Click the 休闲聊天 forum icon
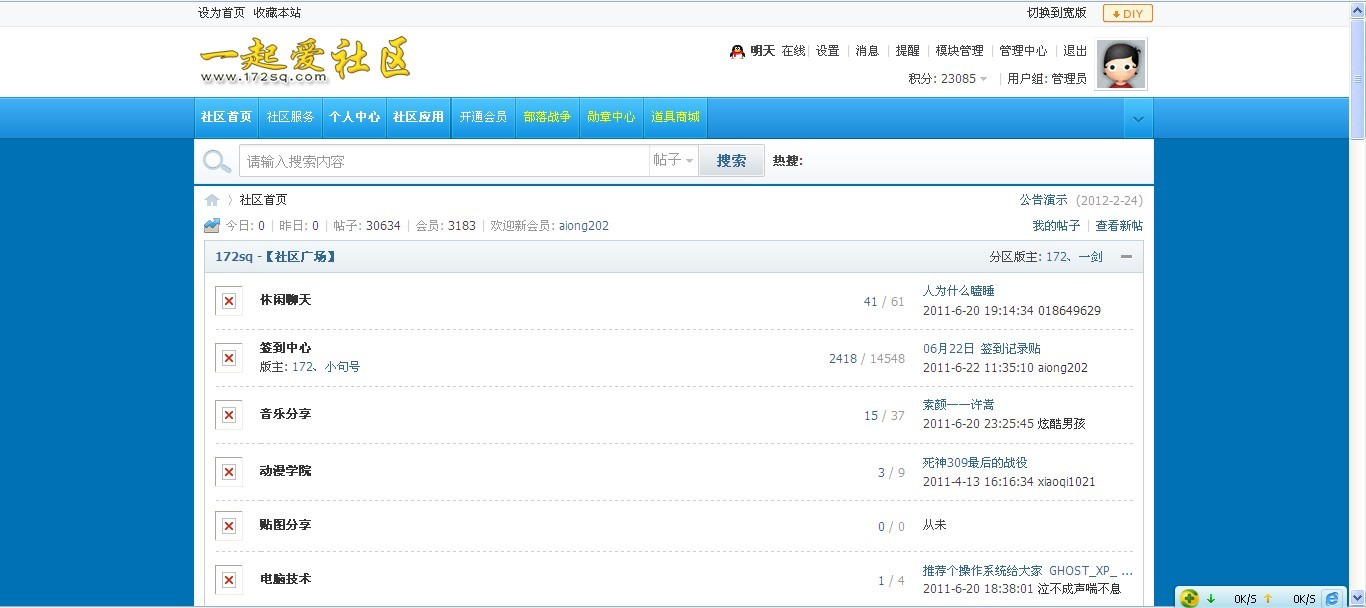The width and height of the screenshot is (1366, 608). (x=229, y=301)
